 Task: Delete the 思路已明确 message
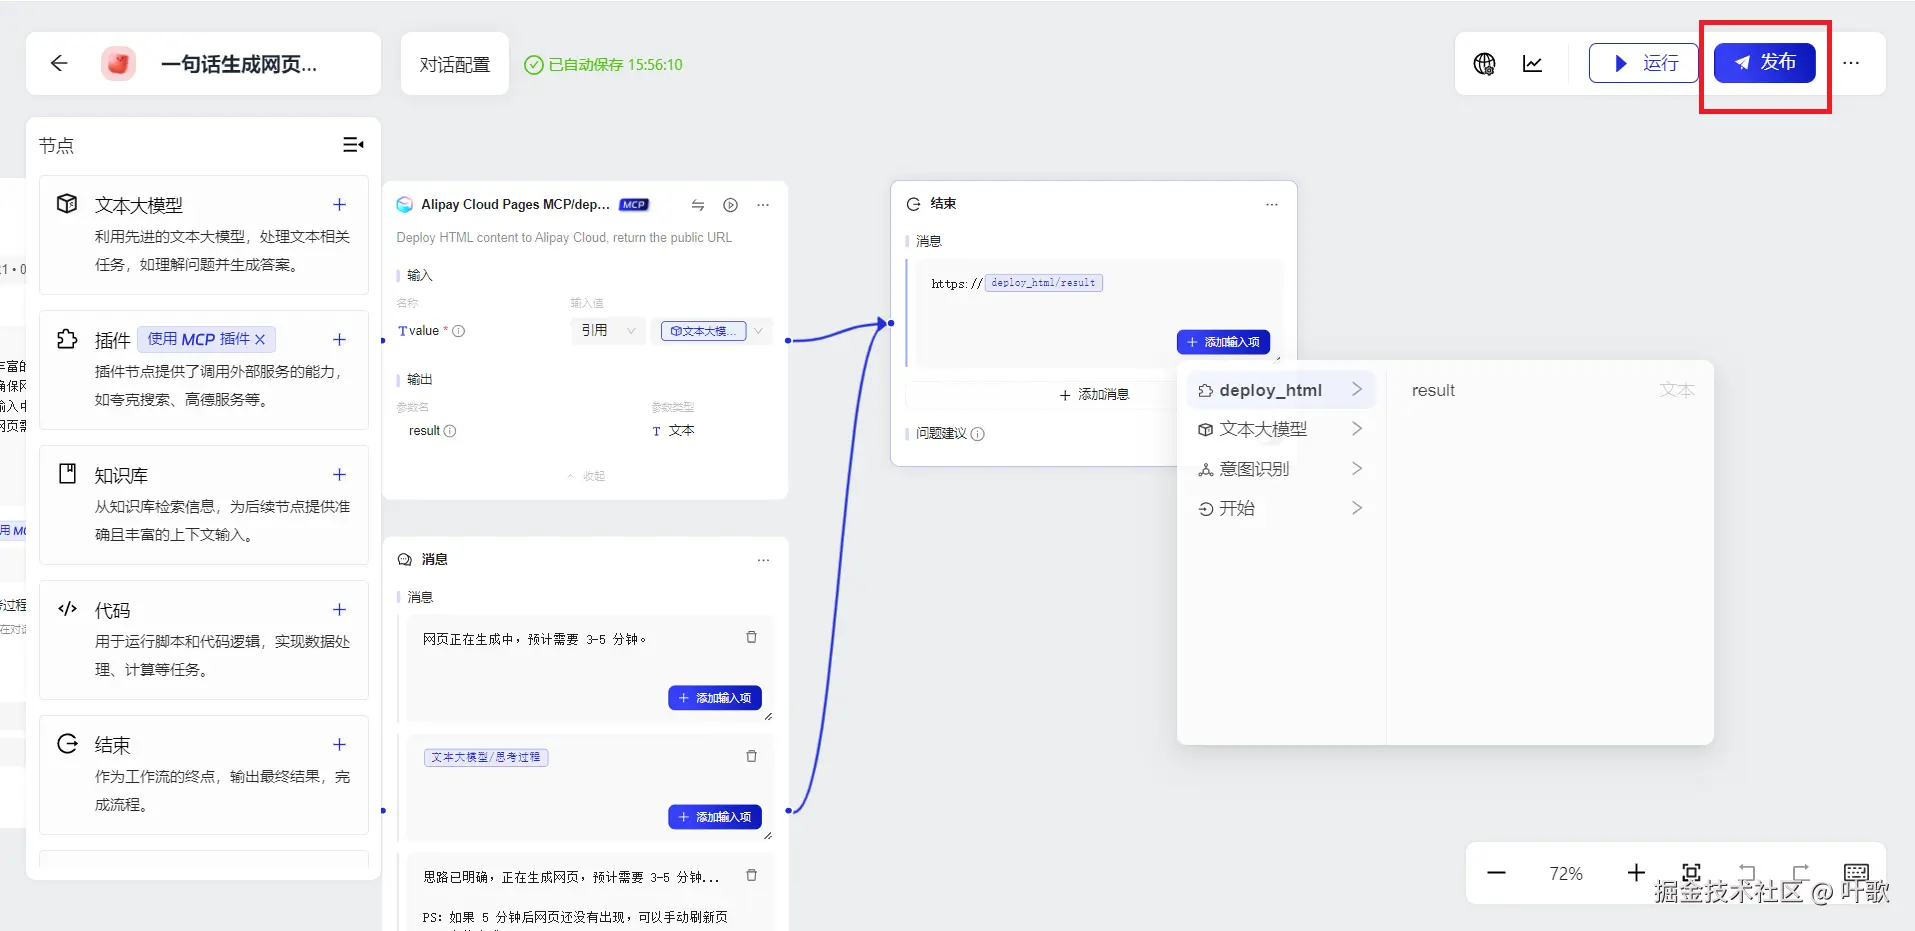pyautogui.click(x=752, y=875)
